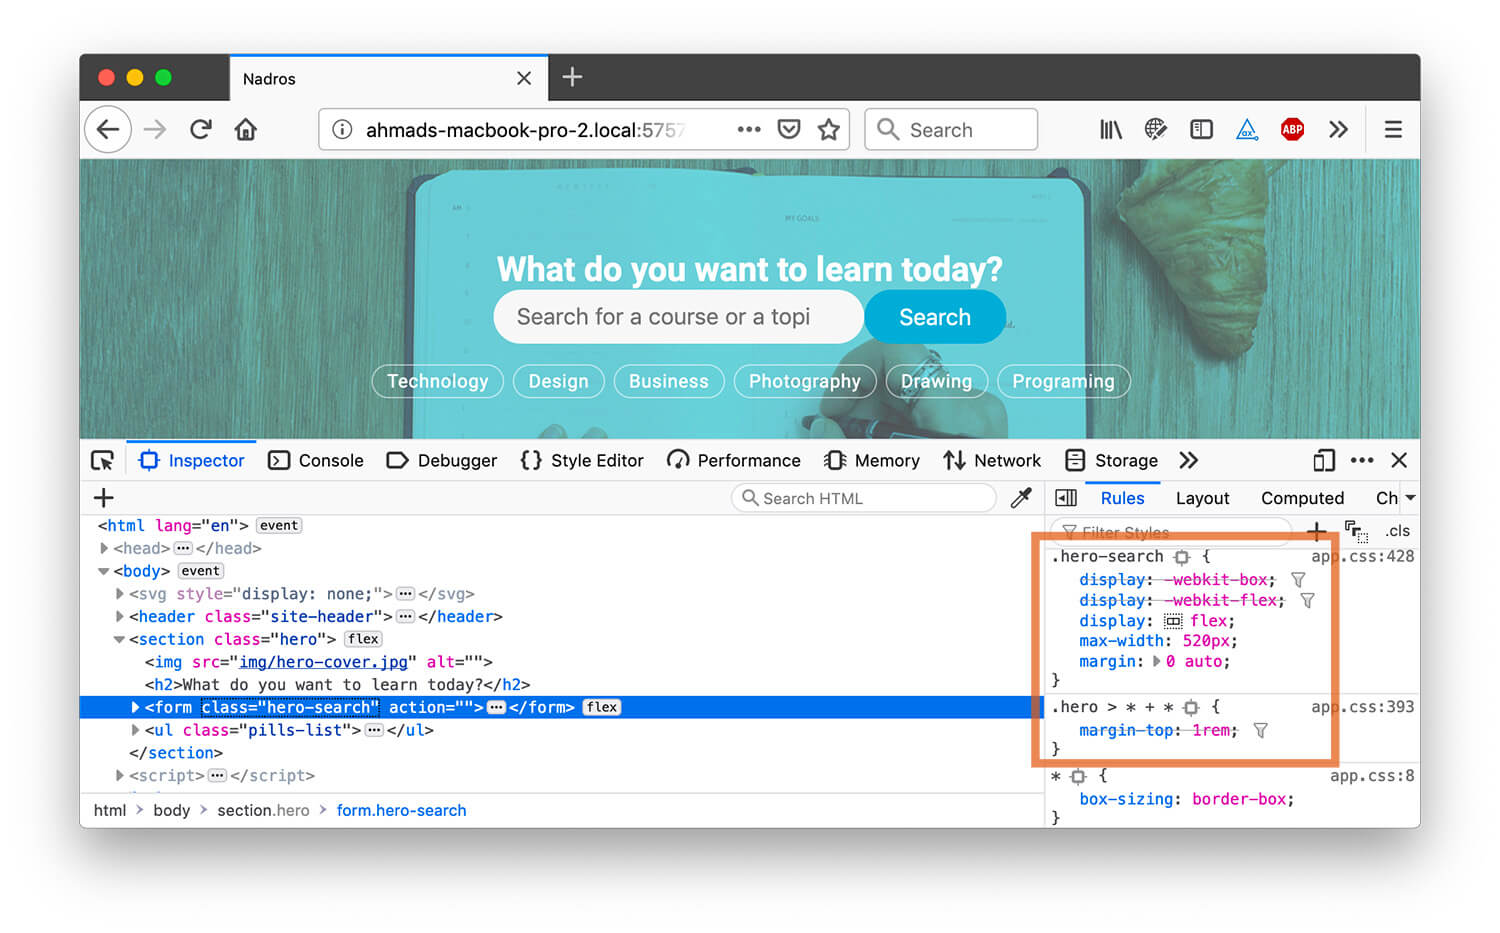
Task: Toggle flexbox highlighter icon next to display: flex
Action: (x=1173, y=621)
